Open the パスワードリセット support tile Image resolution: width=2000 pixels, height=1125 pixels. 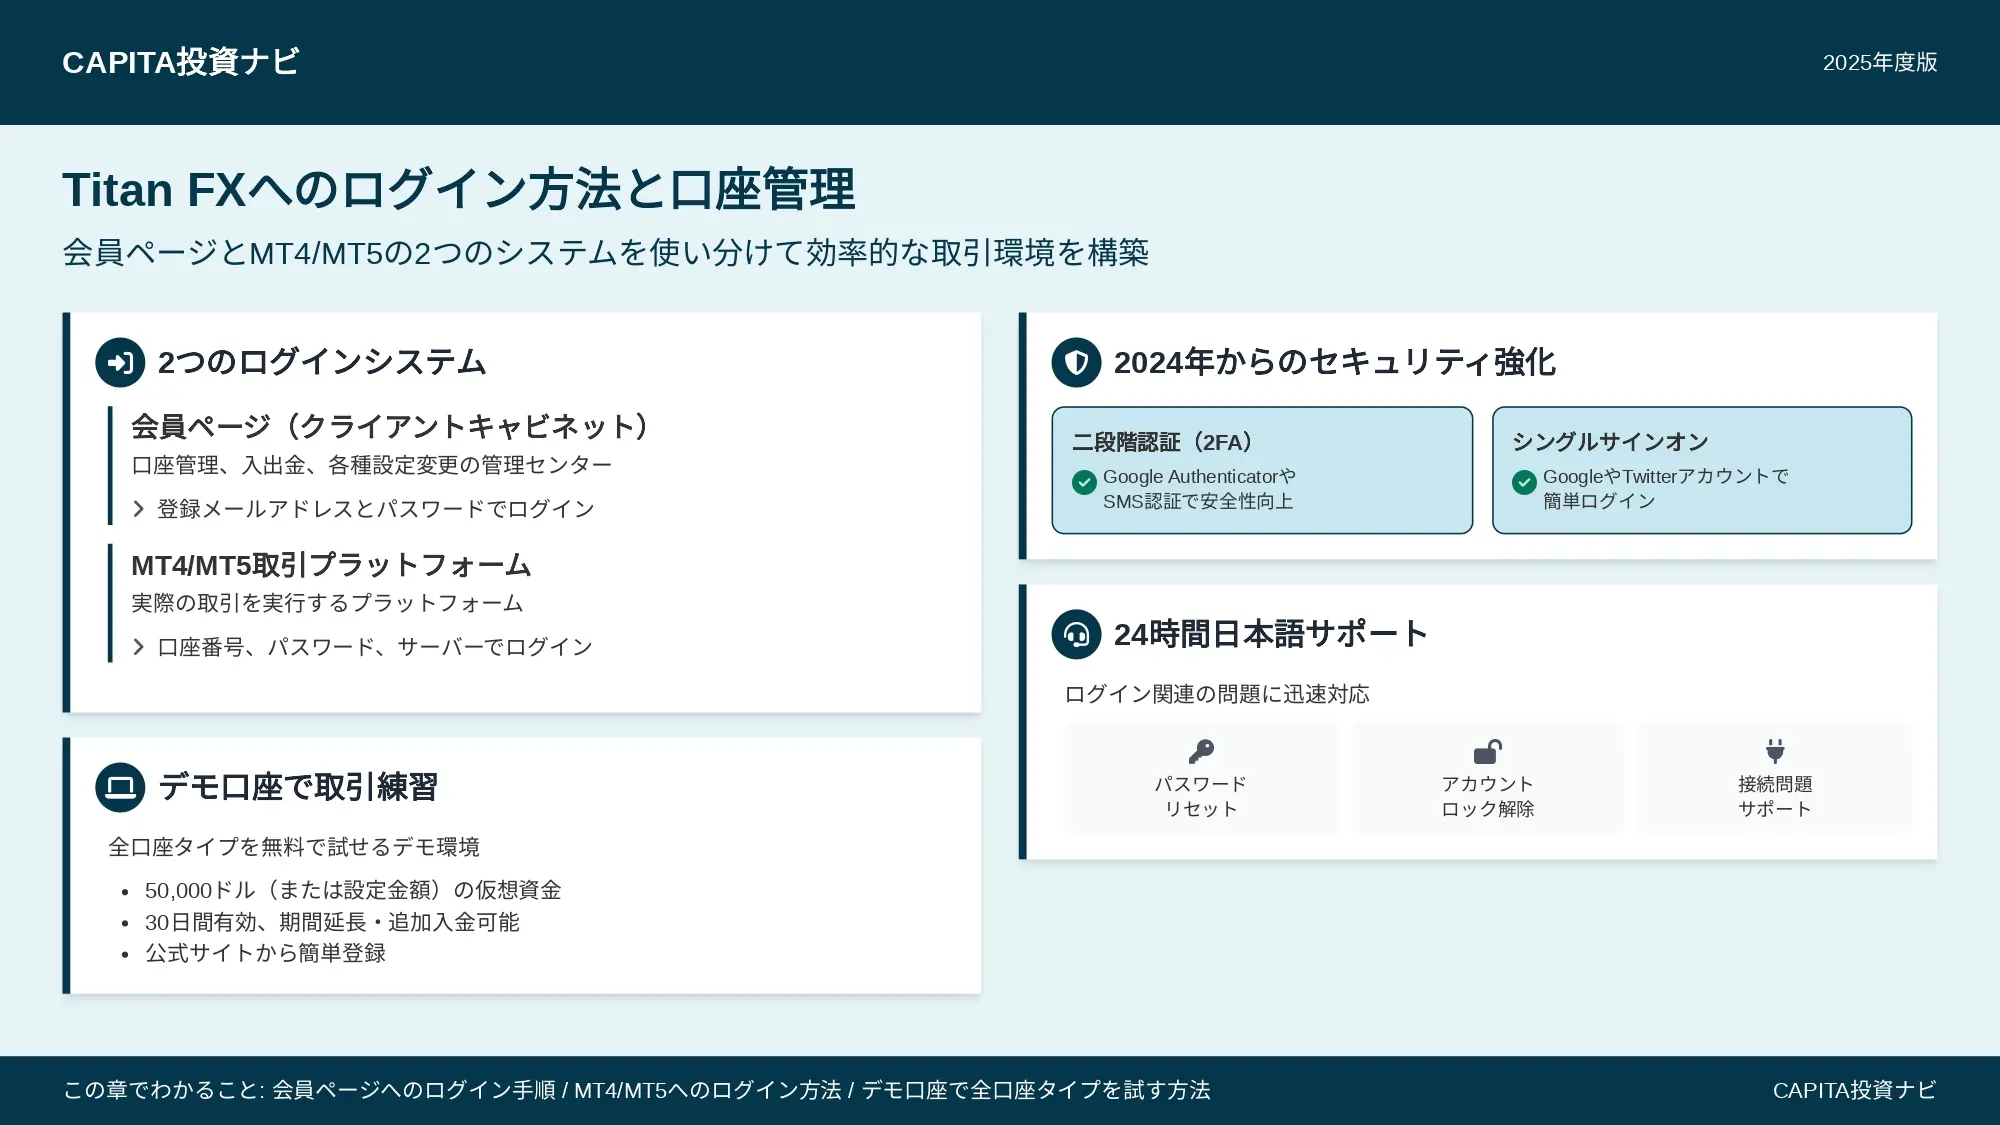pos(1201,778)
